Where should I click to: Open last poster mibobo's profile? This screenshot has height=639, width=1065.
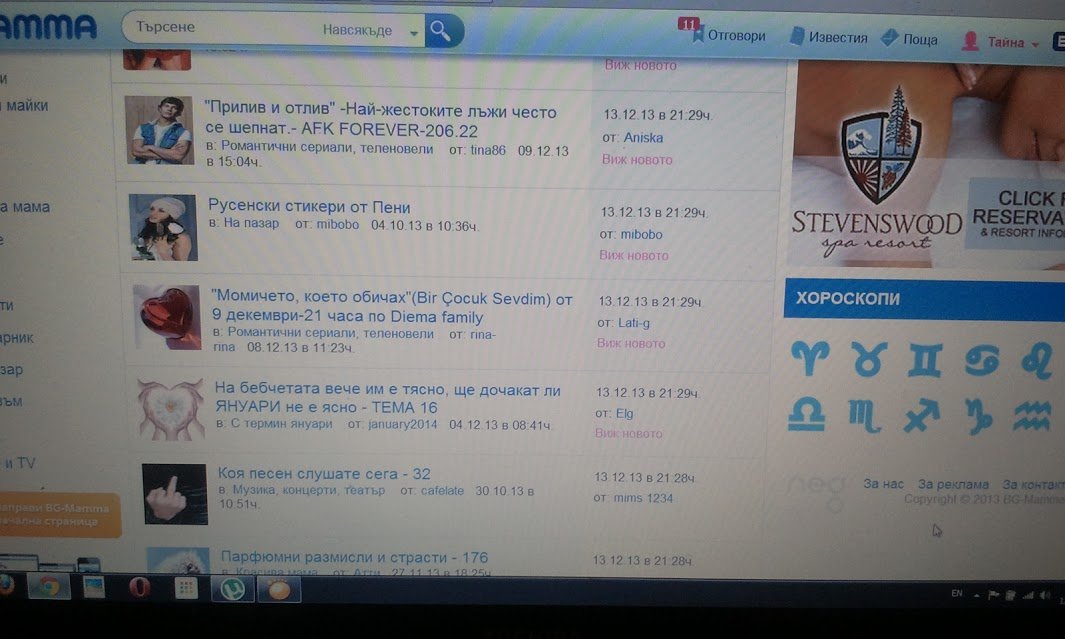641,234
